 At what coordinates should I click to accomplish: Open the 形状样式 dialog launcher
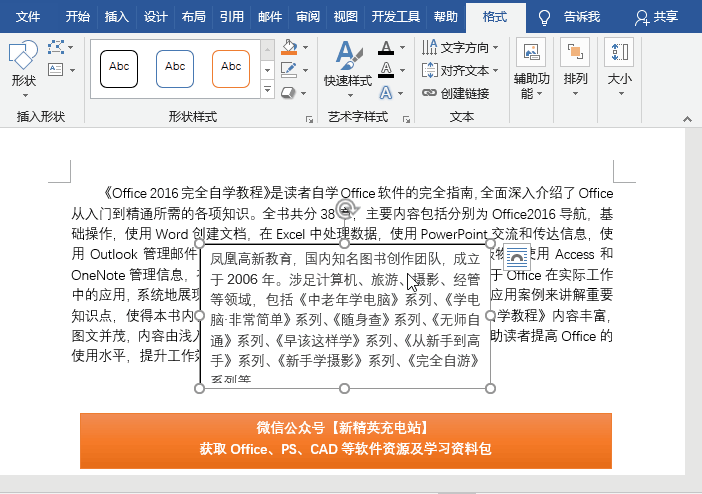pyautogui.click(x=309, y=120)
